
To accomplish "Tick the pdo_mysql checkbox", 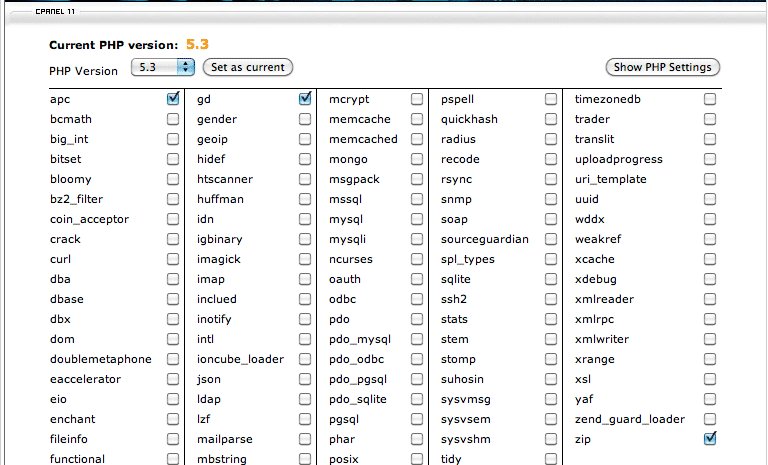I will 417,339.
